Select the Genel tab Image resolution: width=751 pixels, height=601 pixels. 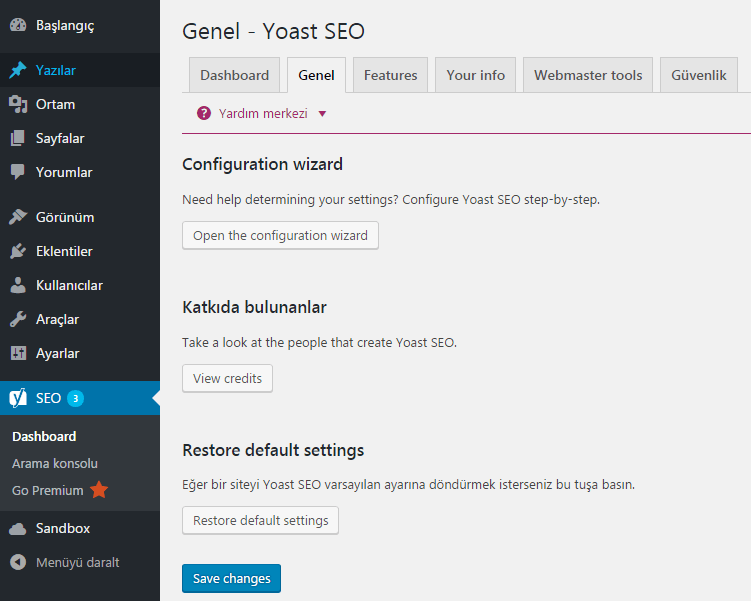coord(316,75)
